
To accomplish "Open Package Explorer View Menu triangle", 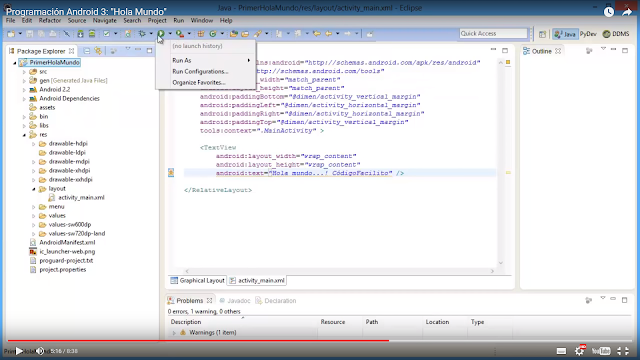I will pos(128,49).
